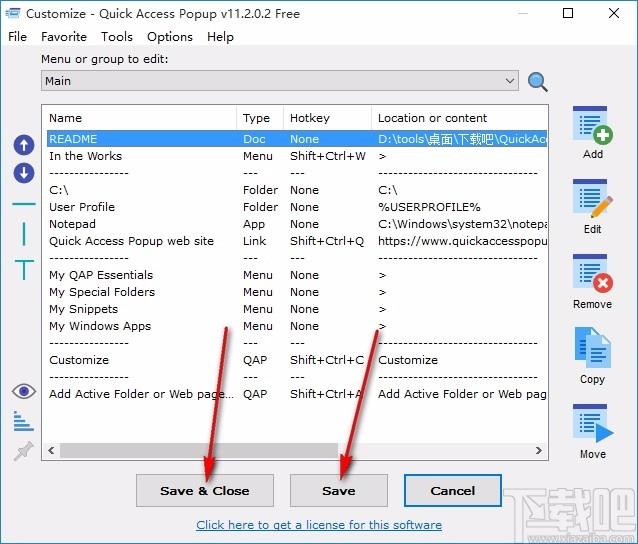Open the Tools menu
The height and width of the screenshot is (544, 638).
[x=117, y=37]
